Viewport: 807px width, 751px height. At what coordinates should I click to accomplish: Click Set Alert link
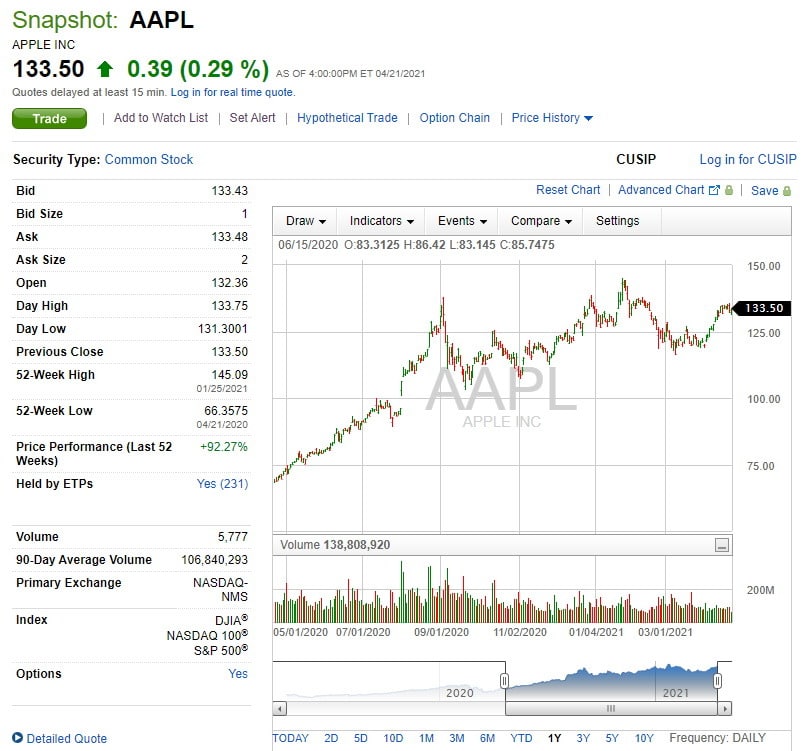pyautogui.click(x=252, y=118)
